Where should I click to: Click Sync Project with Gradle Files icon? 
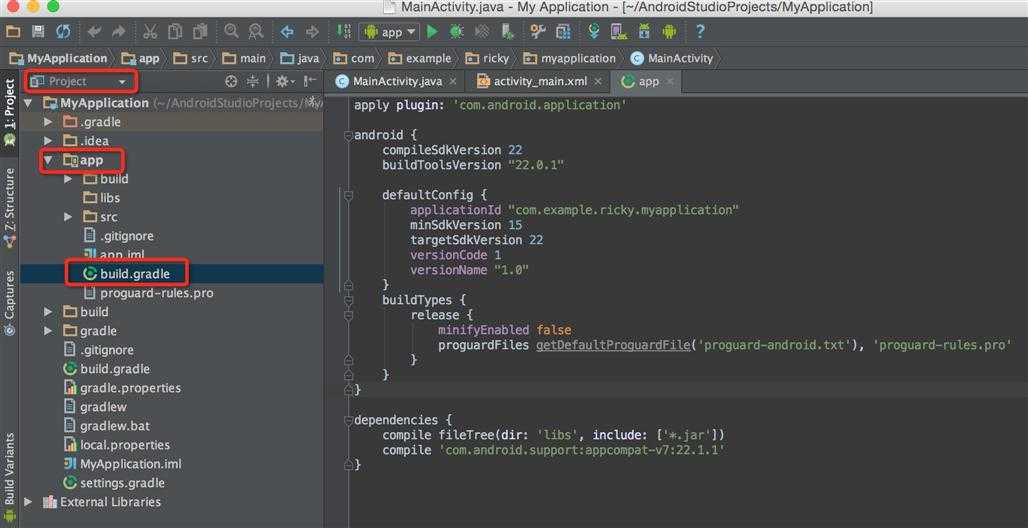[x=594, y=31]
